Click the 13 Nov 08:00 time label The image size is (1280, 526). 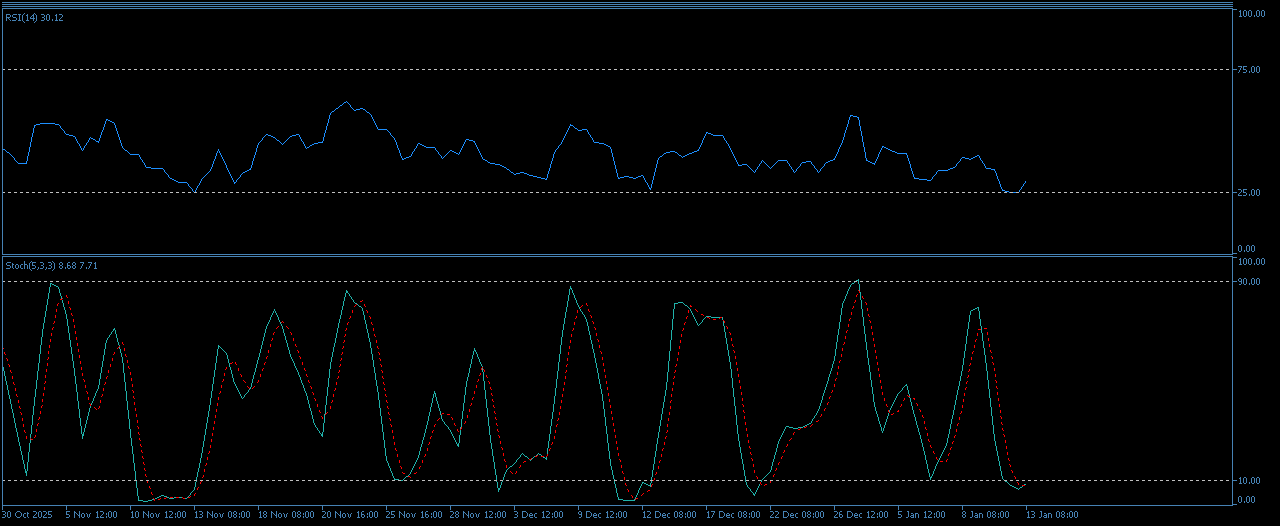pos(222,515)
